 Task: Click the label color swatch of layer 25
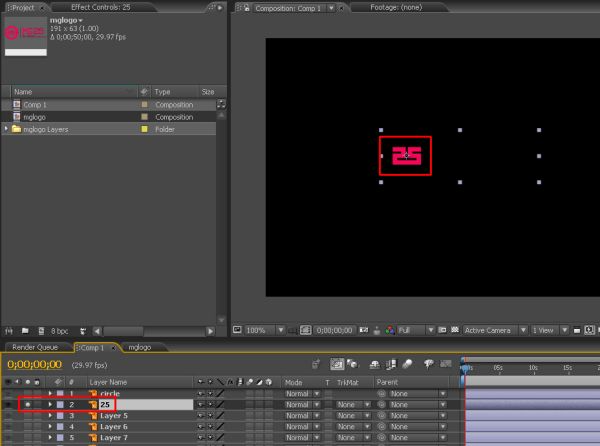(60, 404)
